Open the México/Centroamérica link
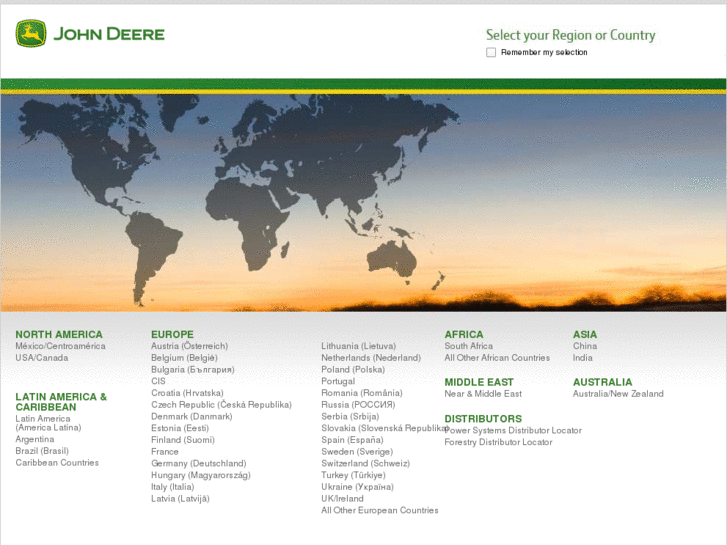Image resolution: width=727 pixels, height=545 pixels. [x=60, y=346]
